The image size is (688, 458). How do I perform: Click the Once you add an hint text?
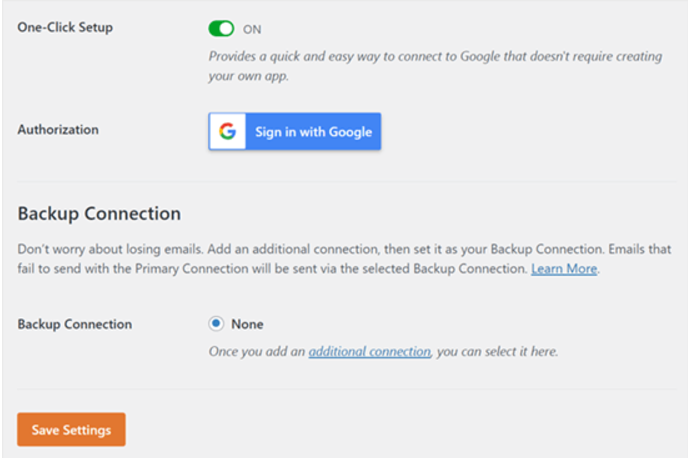pos(257,351)
